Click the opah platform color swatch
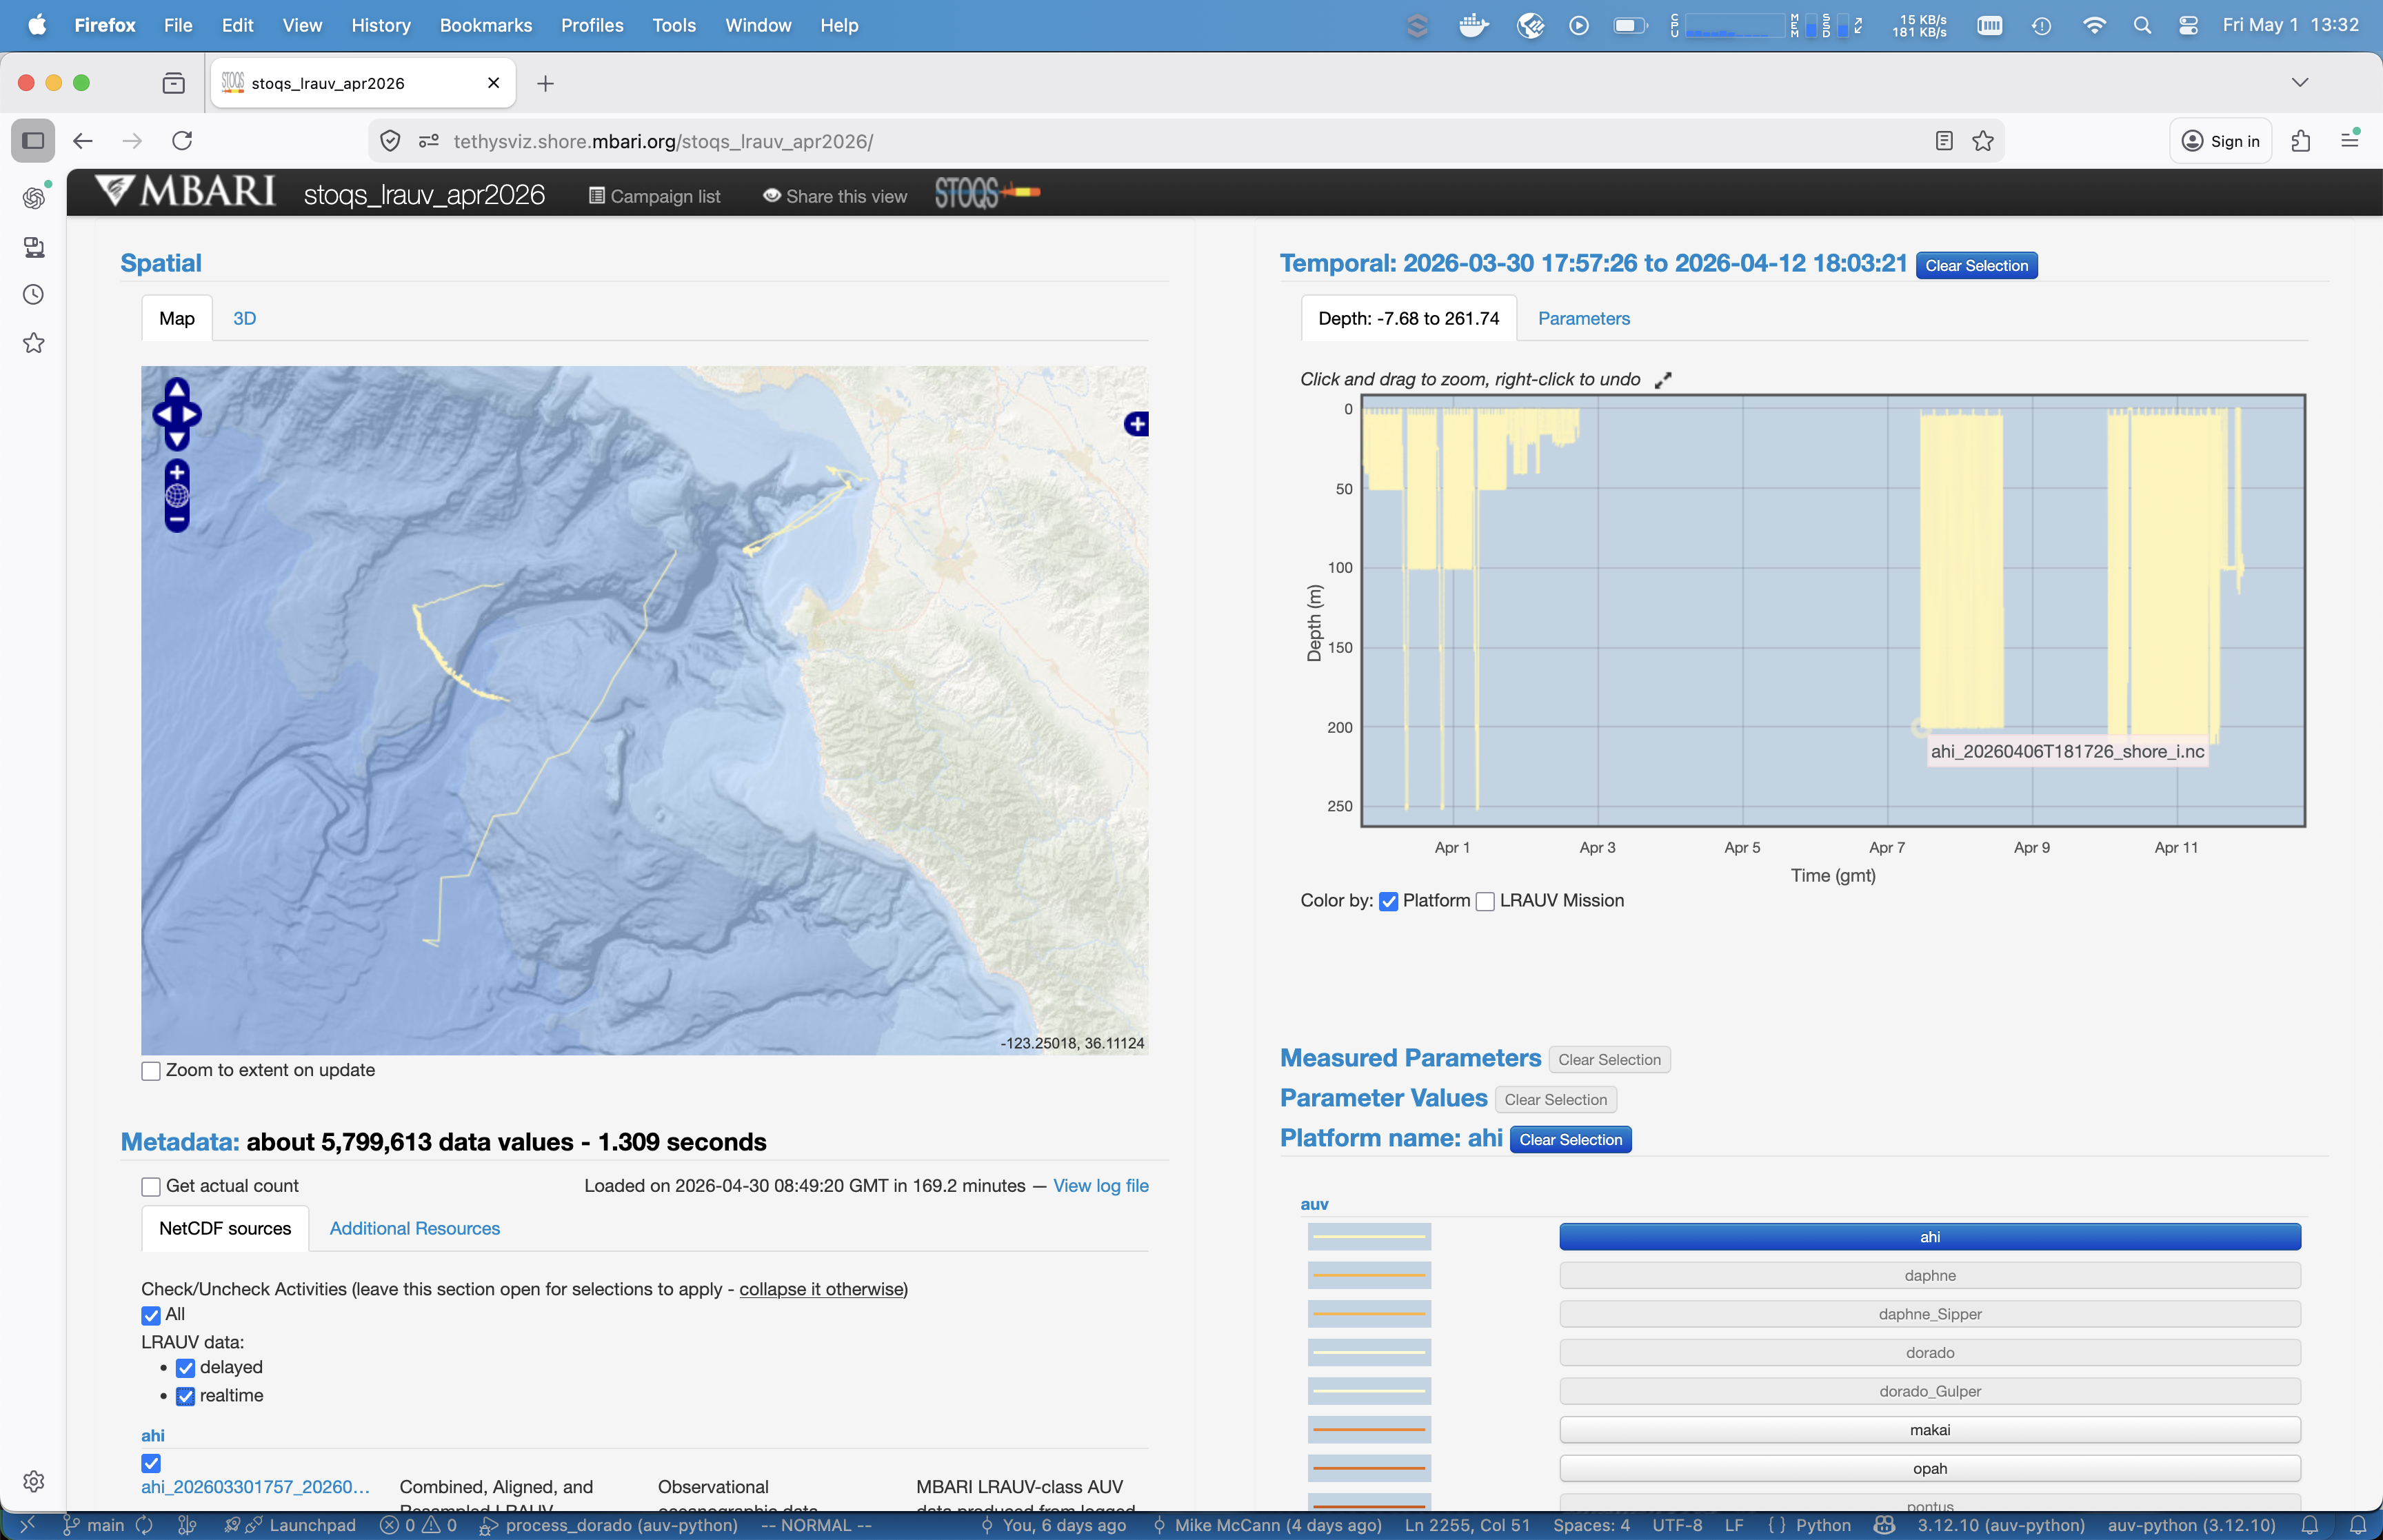This screenshot has height=1540, width=2383. point(1369,1469)
